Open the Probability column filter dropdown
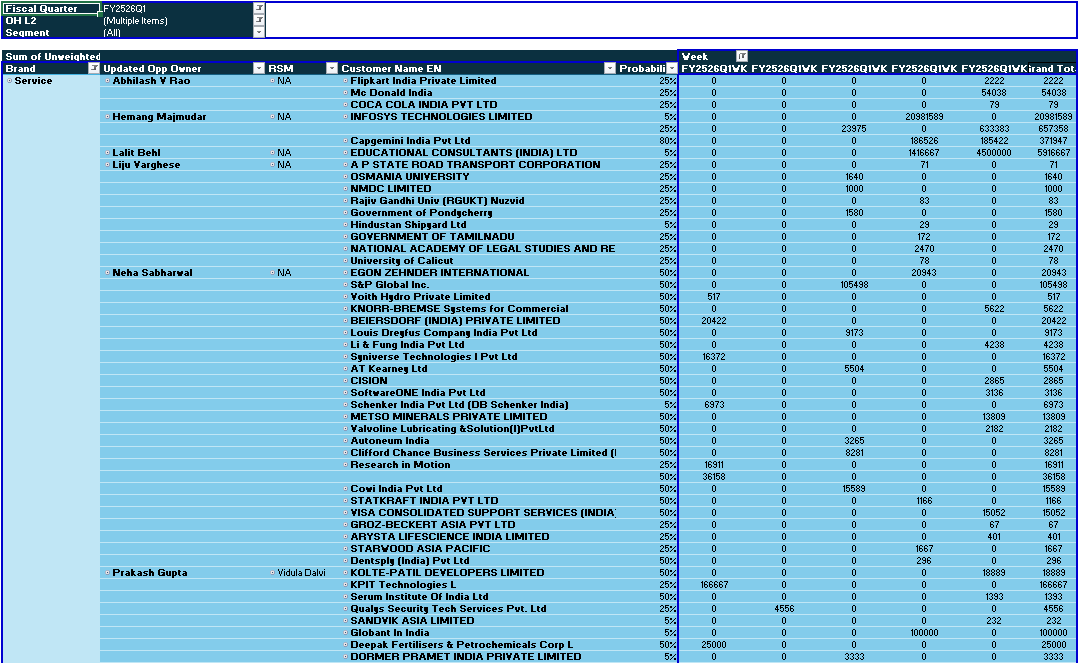The image size is (1078, 663). pyautogui.click(x=671, y=67)
